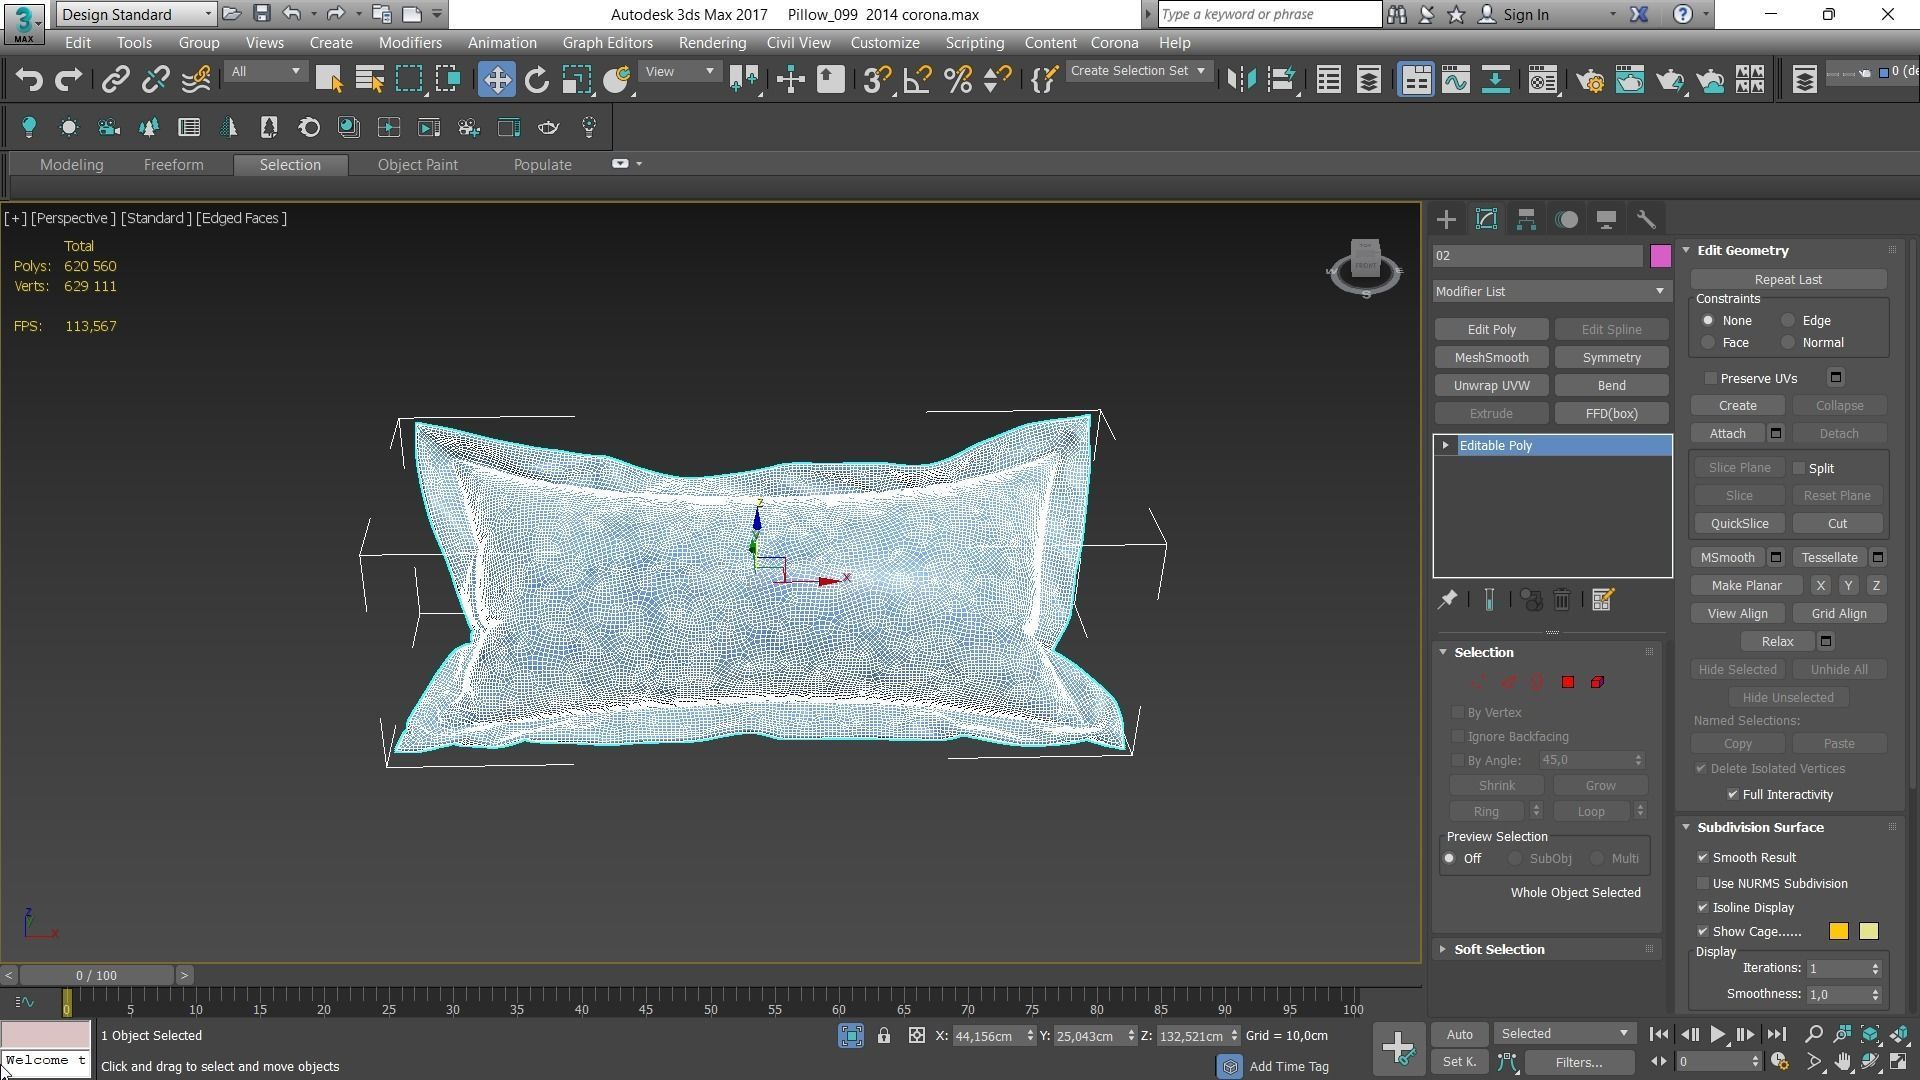This screenshot has width=1920, height=1080.
Task: Open the Utilities command panel tab
Action: (x=1646, y=220)
